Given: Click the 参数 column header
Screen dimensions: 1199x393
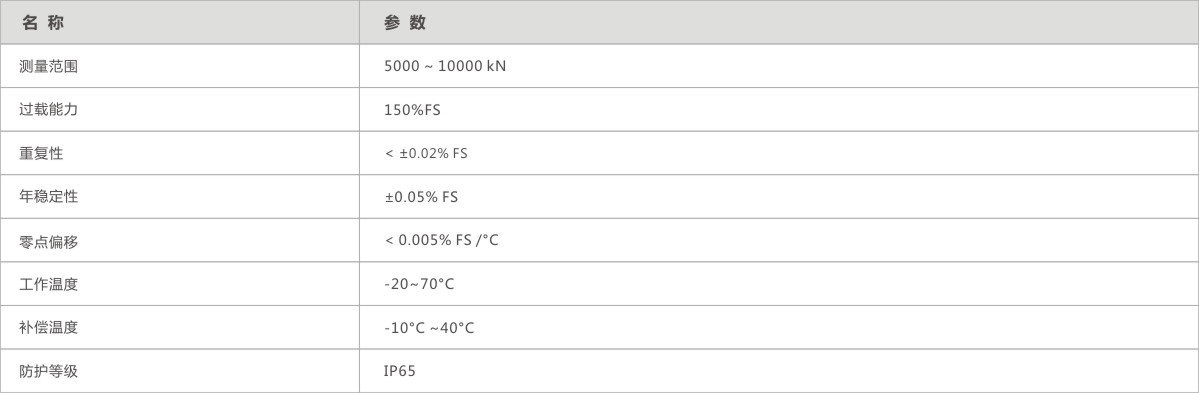Looking at the screenshot, I should [x=405, y=23].
